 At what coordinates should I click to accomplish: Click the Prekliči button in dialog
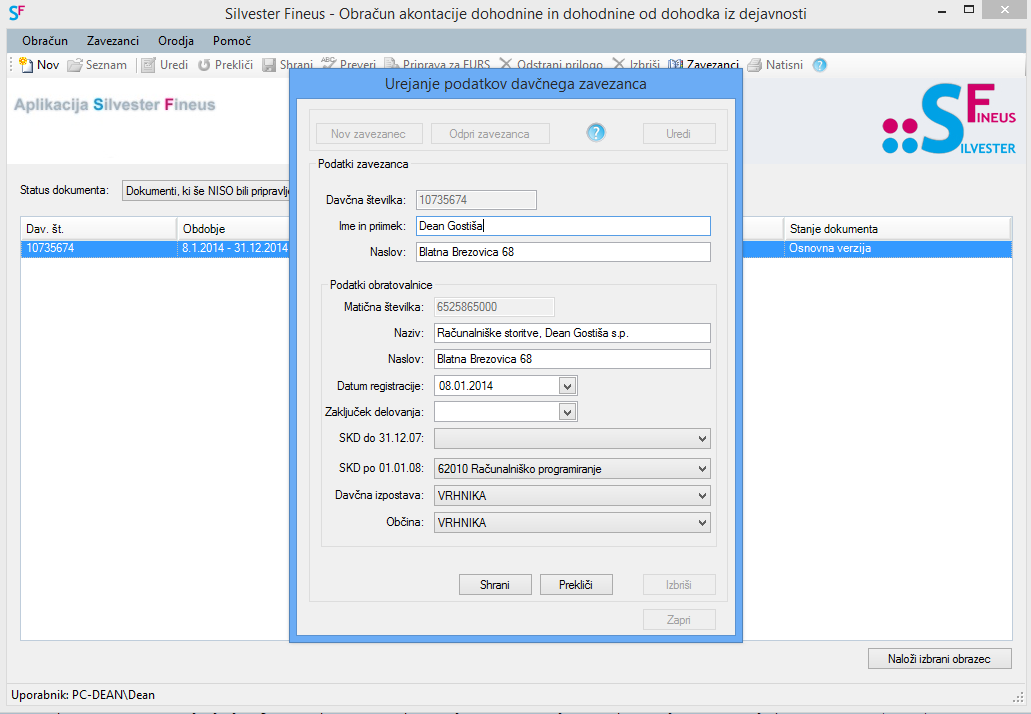tap(576, 584)
